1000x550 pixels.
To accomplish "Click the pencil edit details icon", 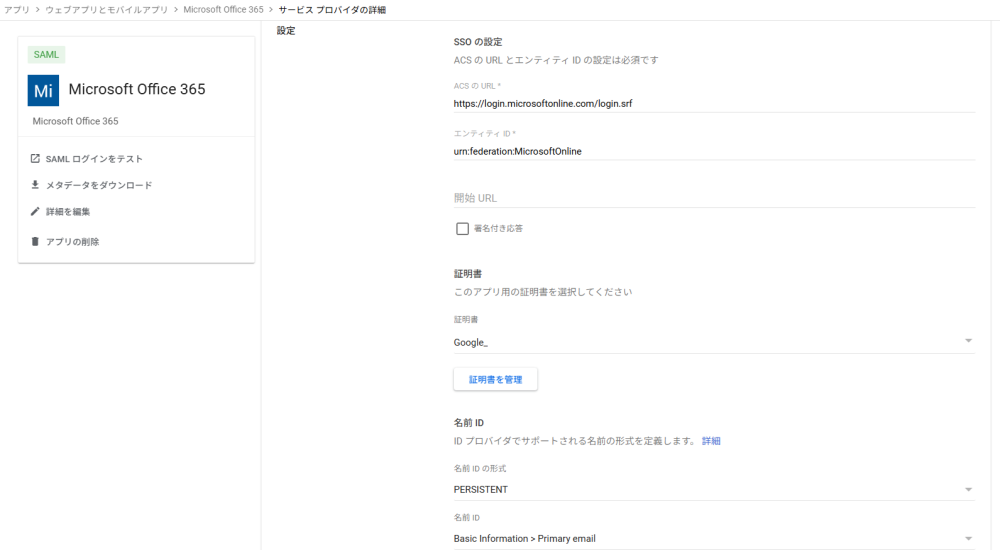I will (35, 212).
